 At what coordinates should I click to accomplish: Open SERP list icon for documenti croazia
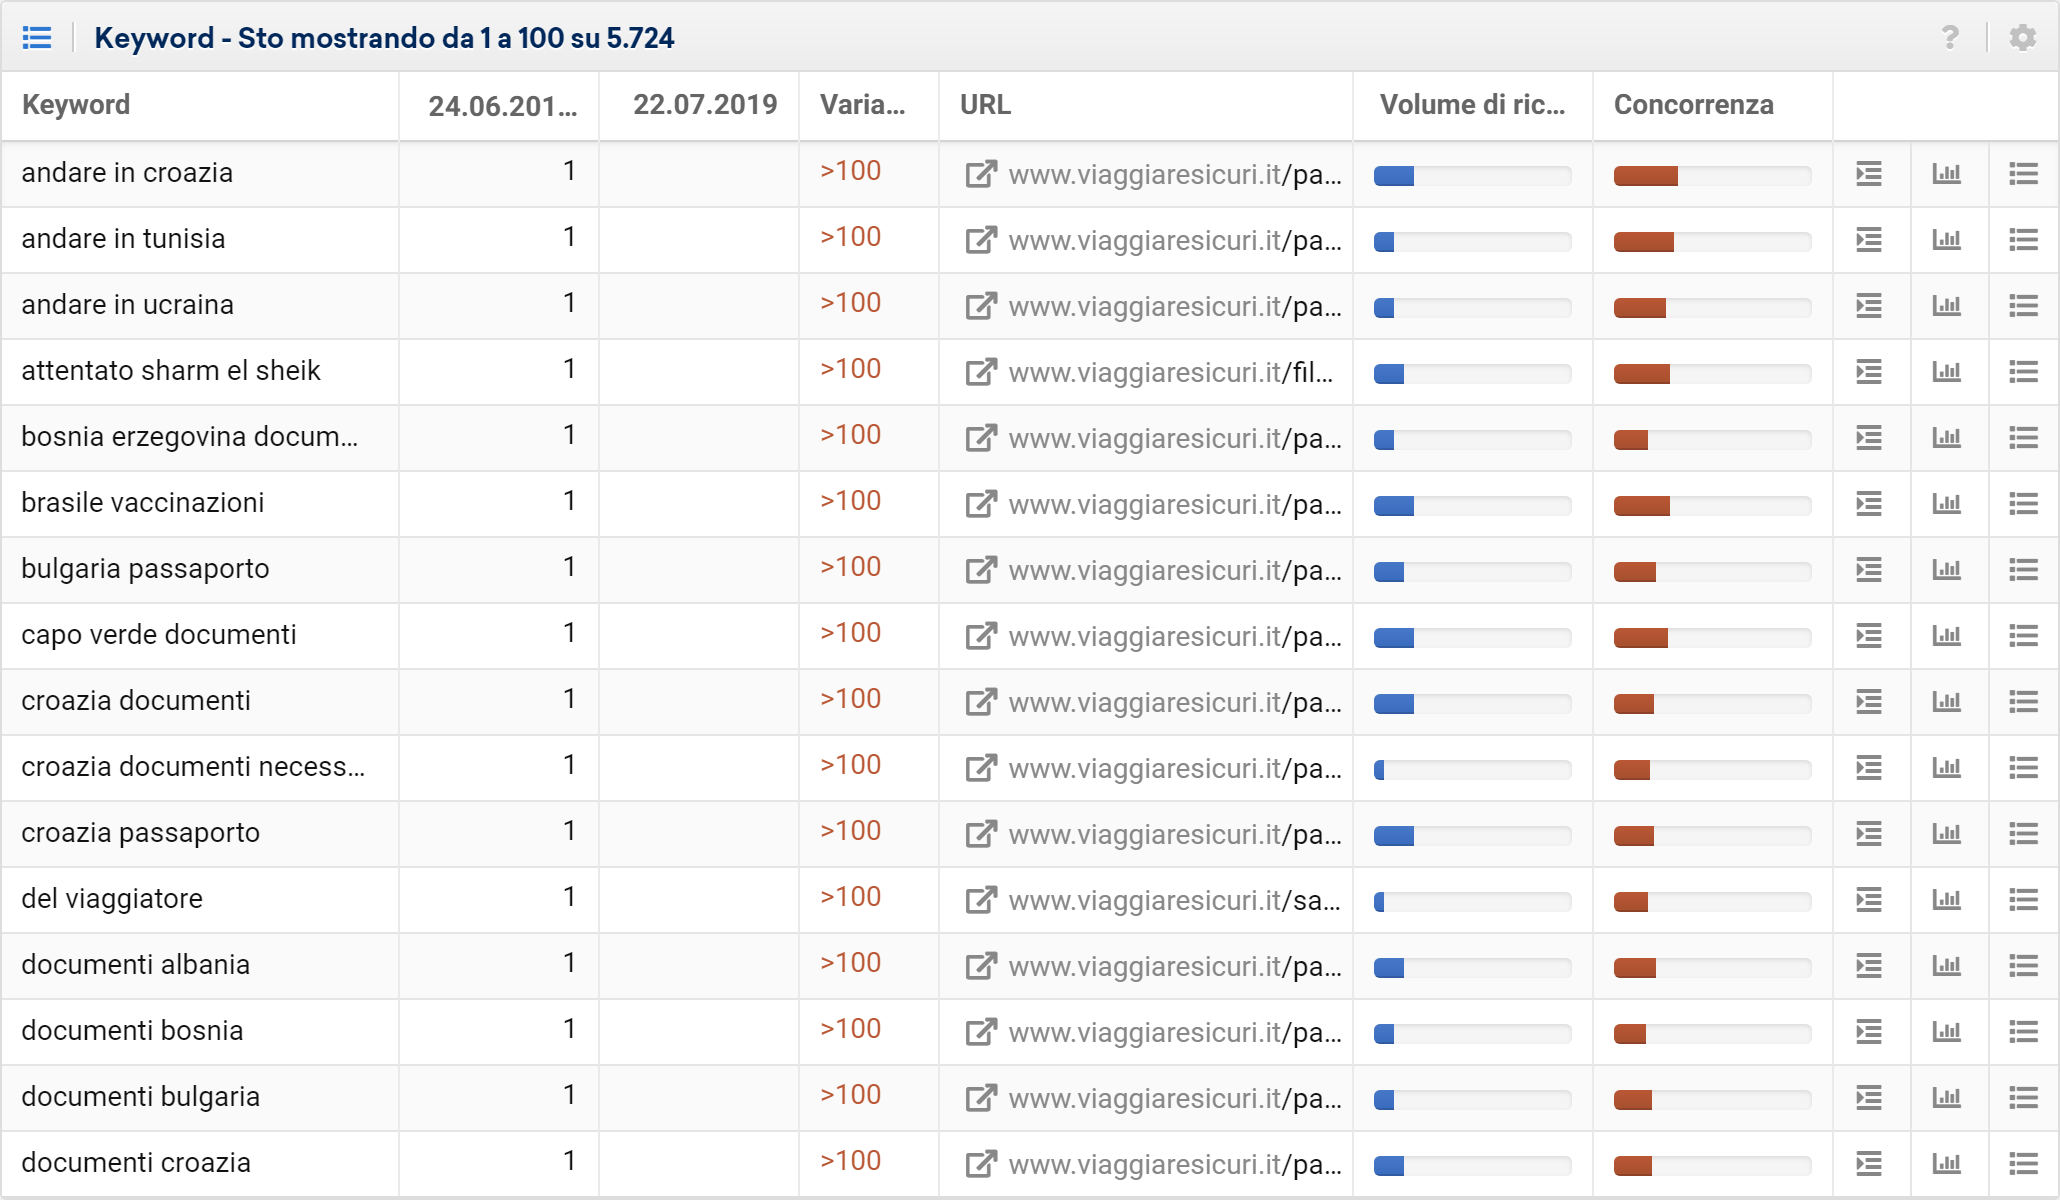tap(1869, 1164)
